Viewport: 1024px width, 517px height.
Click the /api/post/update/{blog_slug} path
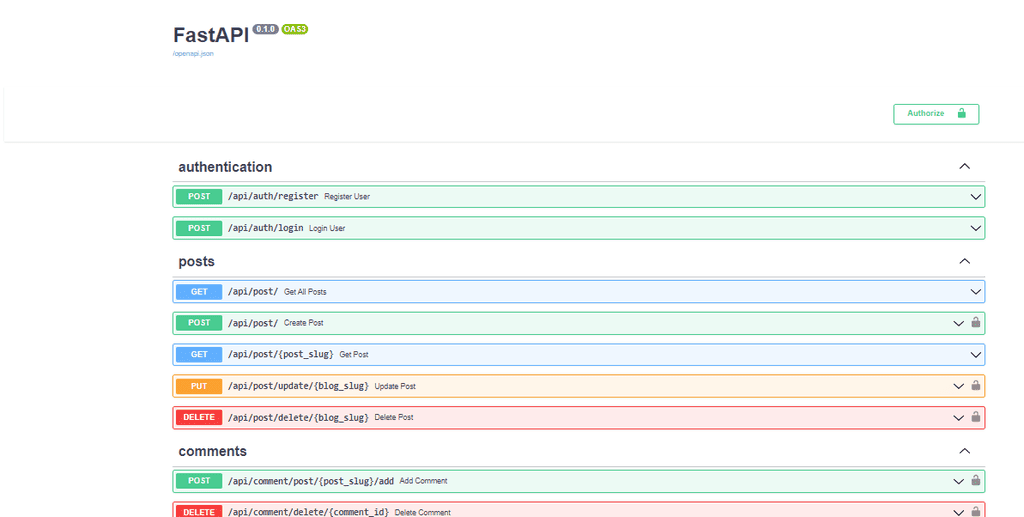pyautogui.click(x=298, y=386)
